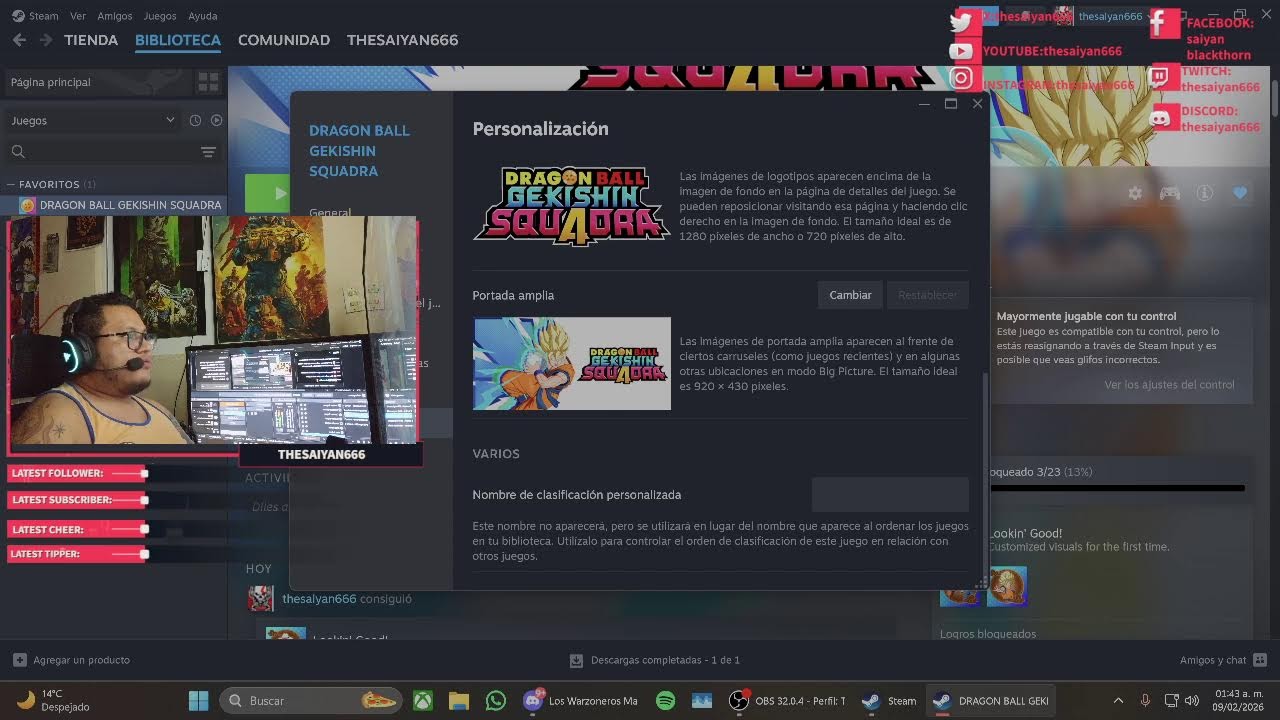
Task: Go back with the Steam back arrow
Action: 19,40
